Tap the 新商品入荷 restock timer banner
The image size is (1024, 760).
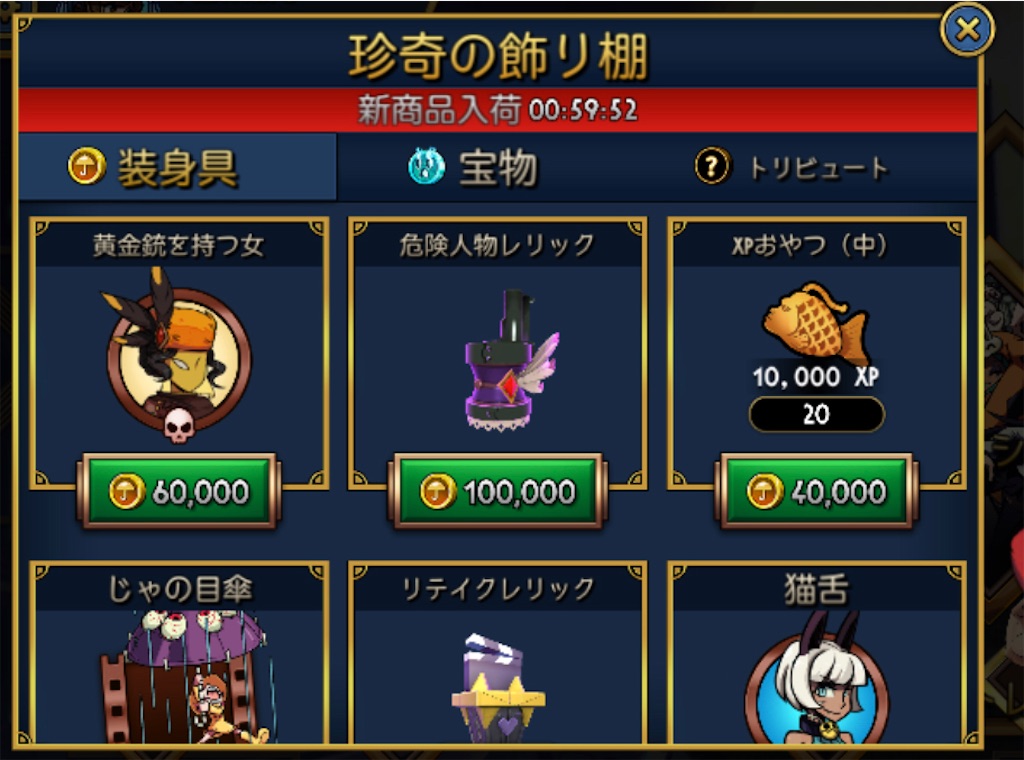click(498, 110)
